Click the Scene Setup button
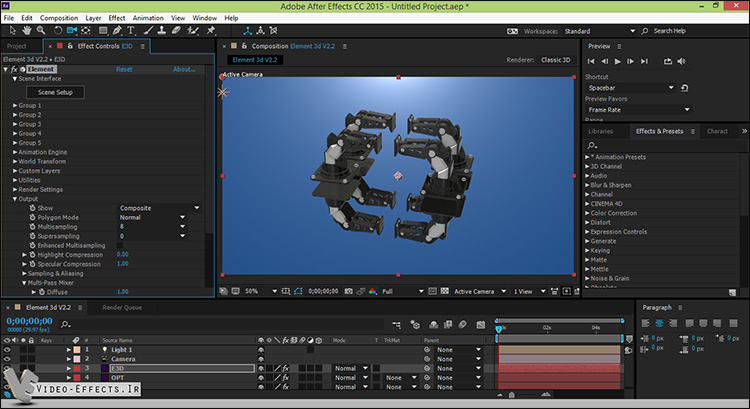 click(x=55, y=92)
